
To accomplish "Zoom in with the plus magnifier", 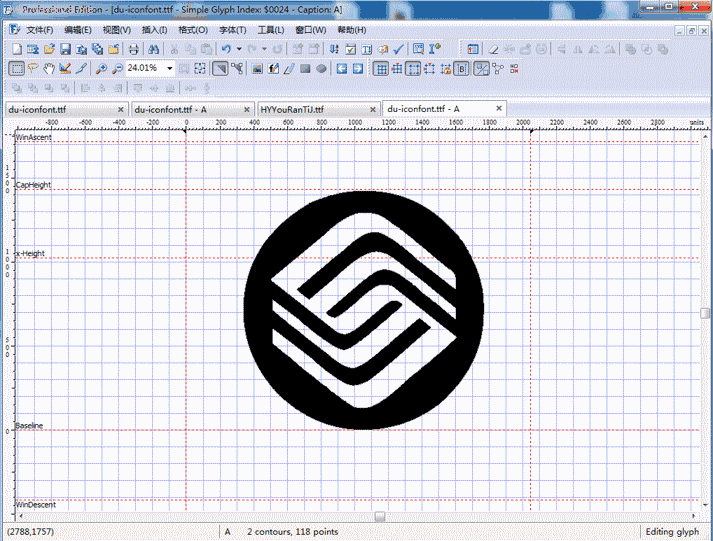I will point(101,69).
